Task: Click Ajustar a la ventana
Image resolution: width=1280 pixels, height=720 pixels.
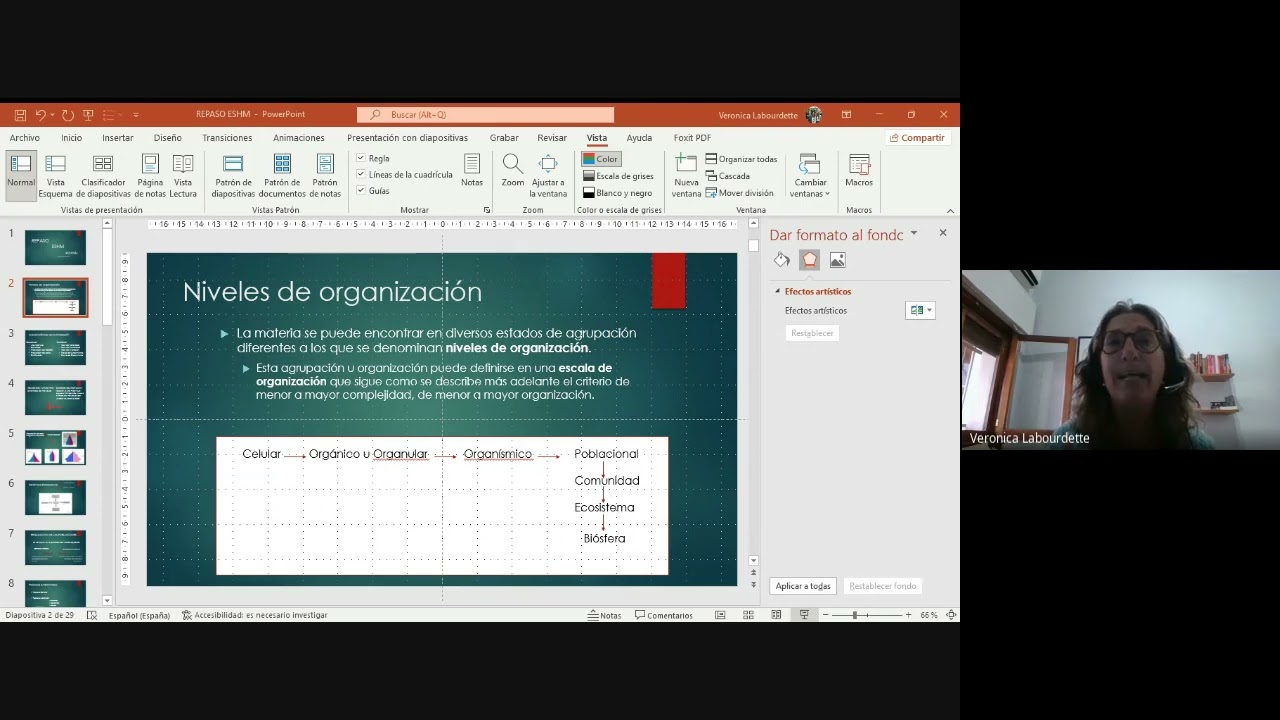Action: 548,176
